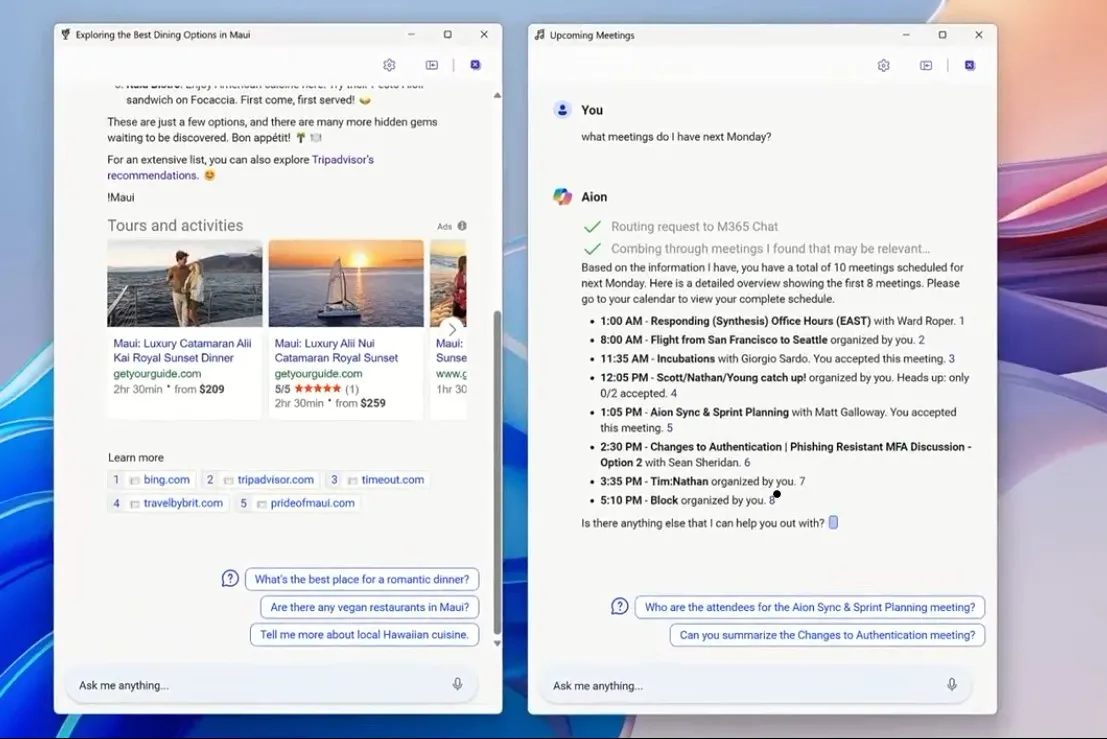Click couple on boat tour thumbnail
This screenshot has height=739, width=1107.
click(x=185, y=283)
